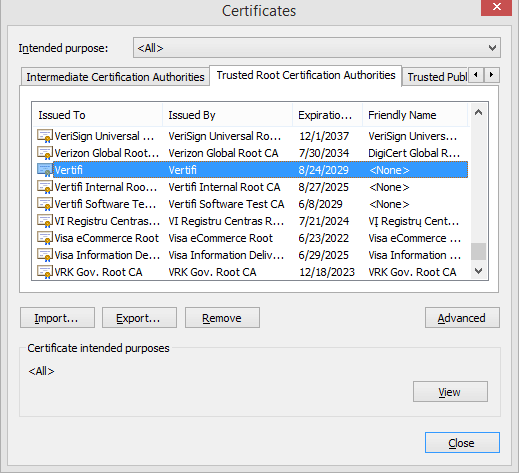Click the VRK Gov. Root CA certificate icon
The width and height of the screenshot is (519, 473).
click(45, 272)
